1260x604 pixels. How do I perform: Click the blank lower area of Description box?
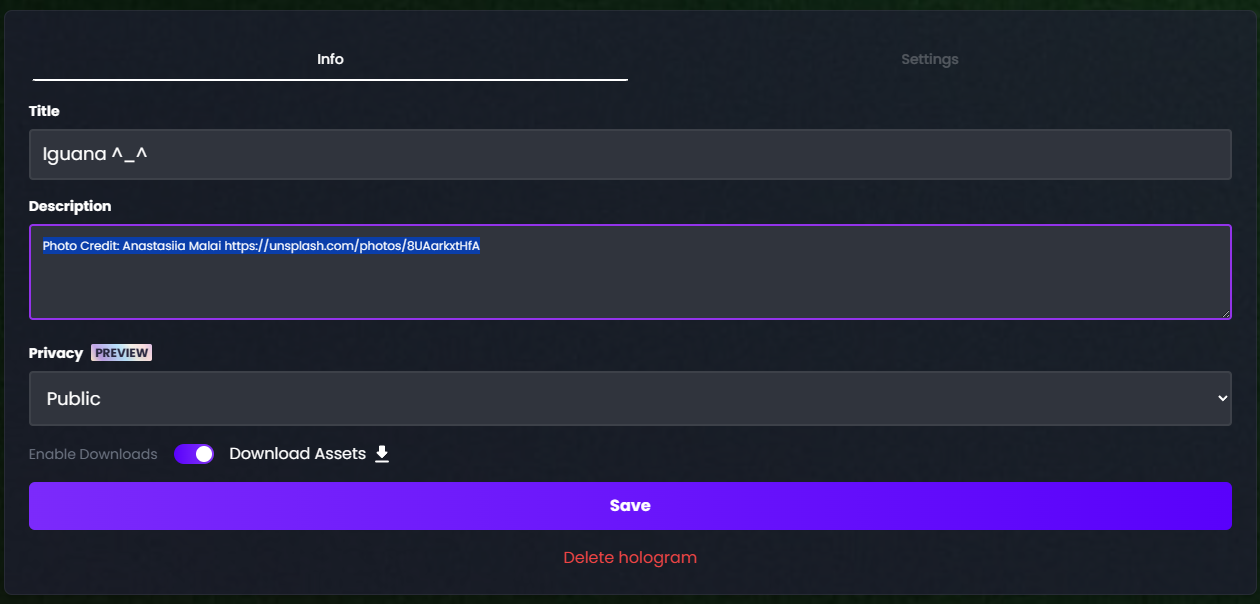tap(630, 290)
